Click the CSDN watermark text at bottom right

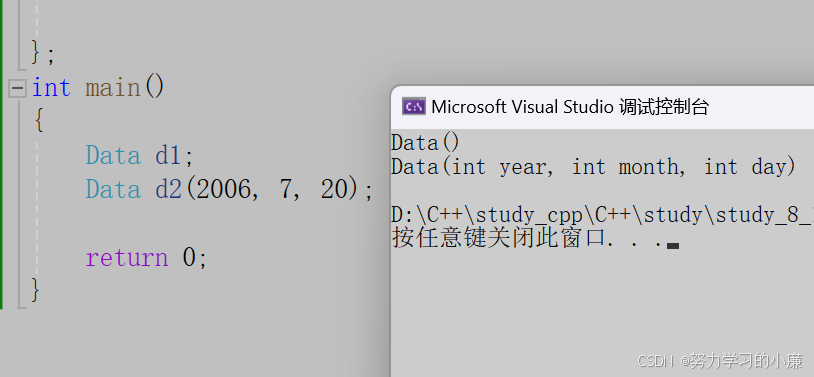click(720, 360)
